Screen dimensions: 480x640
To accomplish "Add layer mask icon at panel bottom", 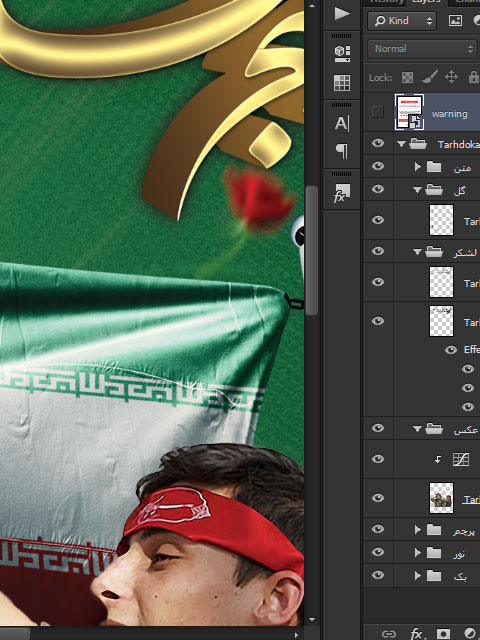I will [444, 634].
